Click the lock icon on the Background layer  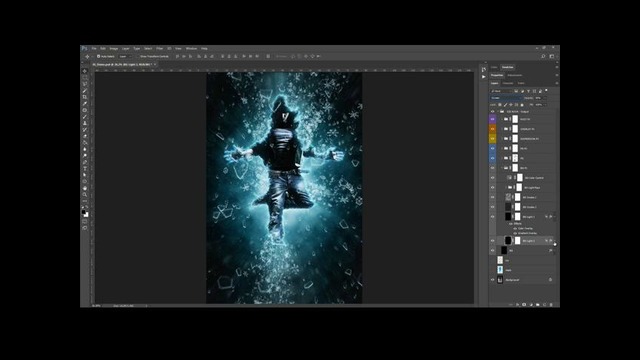tap(550, 280)
